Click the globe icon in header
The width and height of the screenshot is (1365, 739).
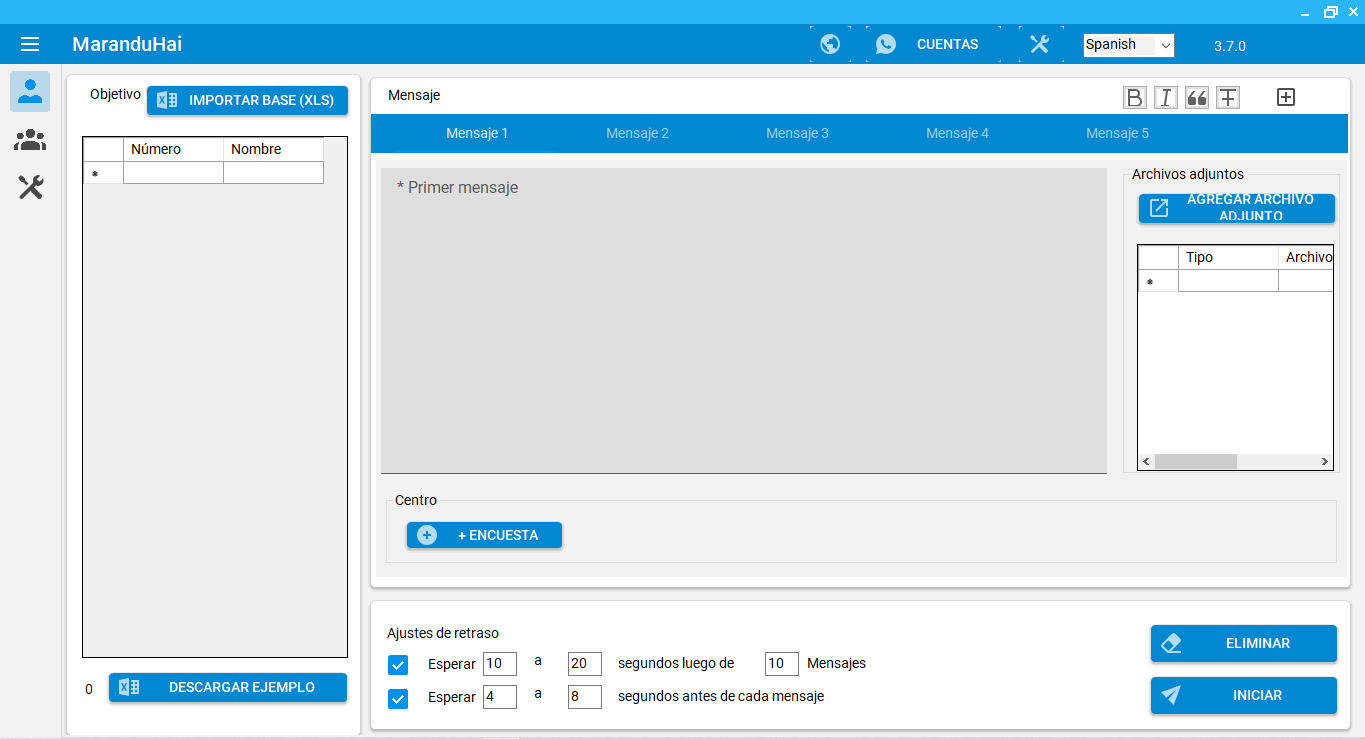tap(829, 44)
